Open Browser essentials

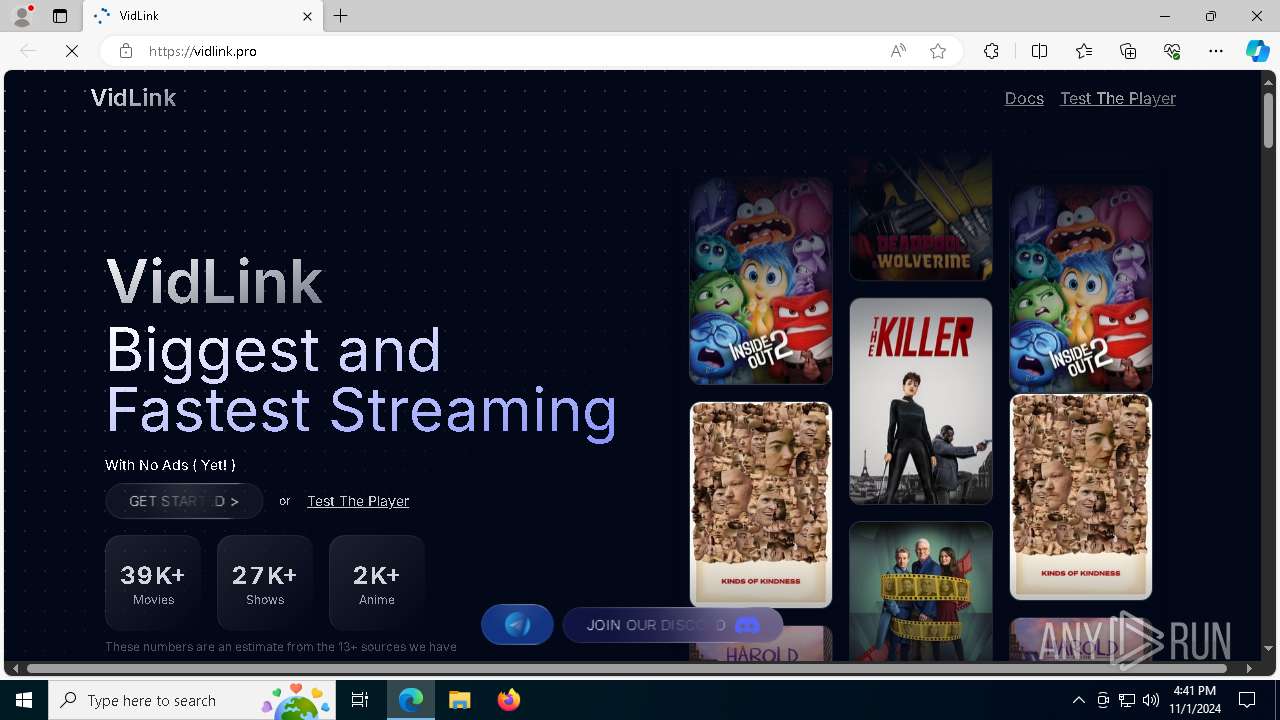click(1172, 51)
